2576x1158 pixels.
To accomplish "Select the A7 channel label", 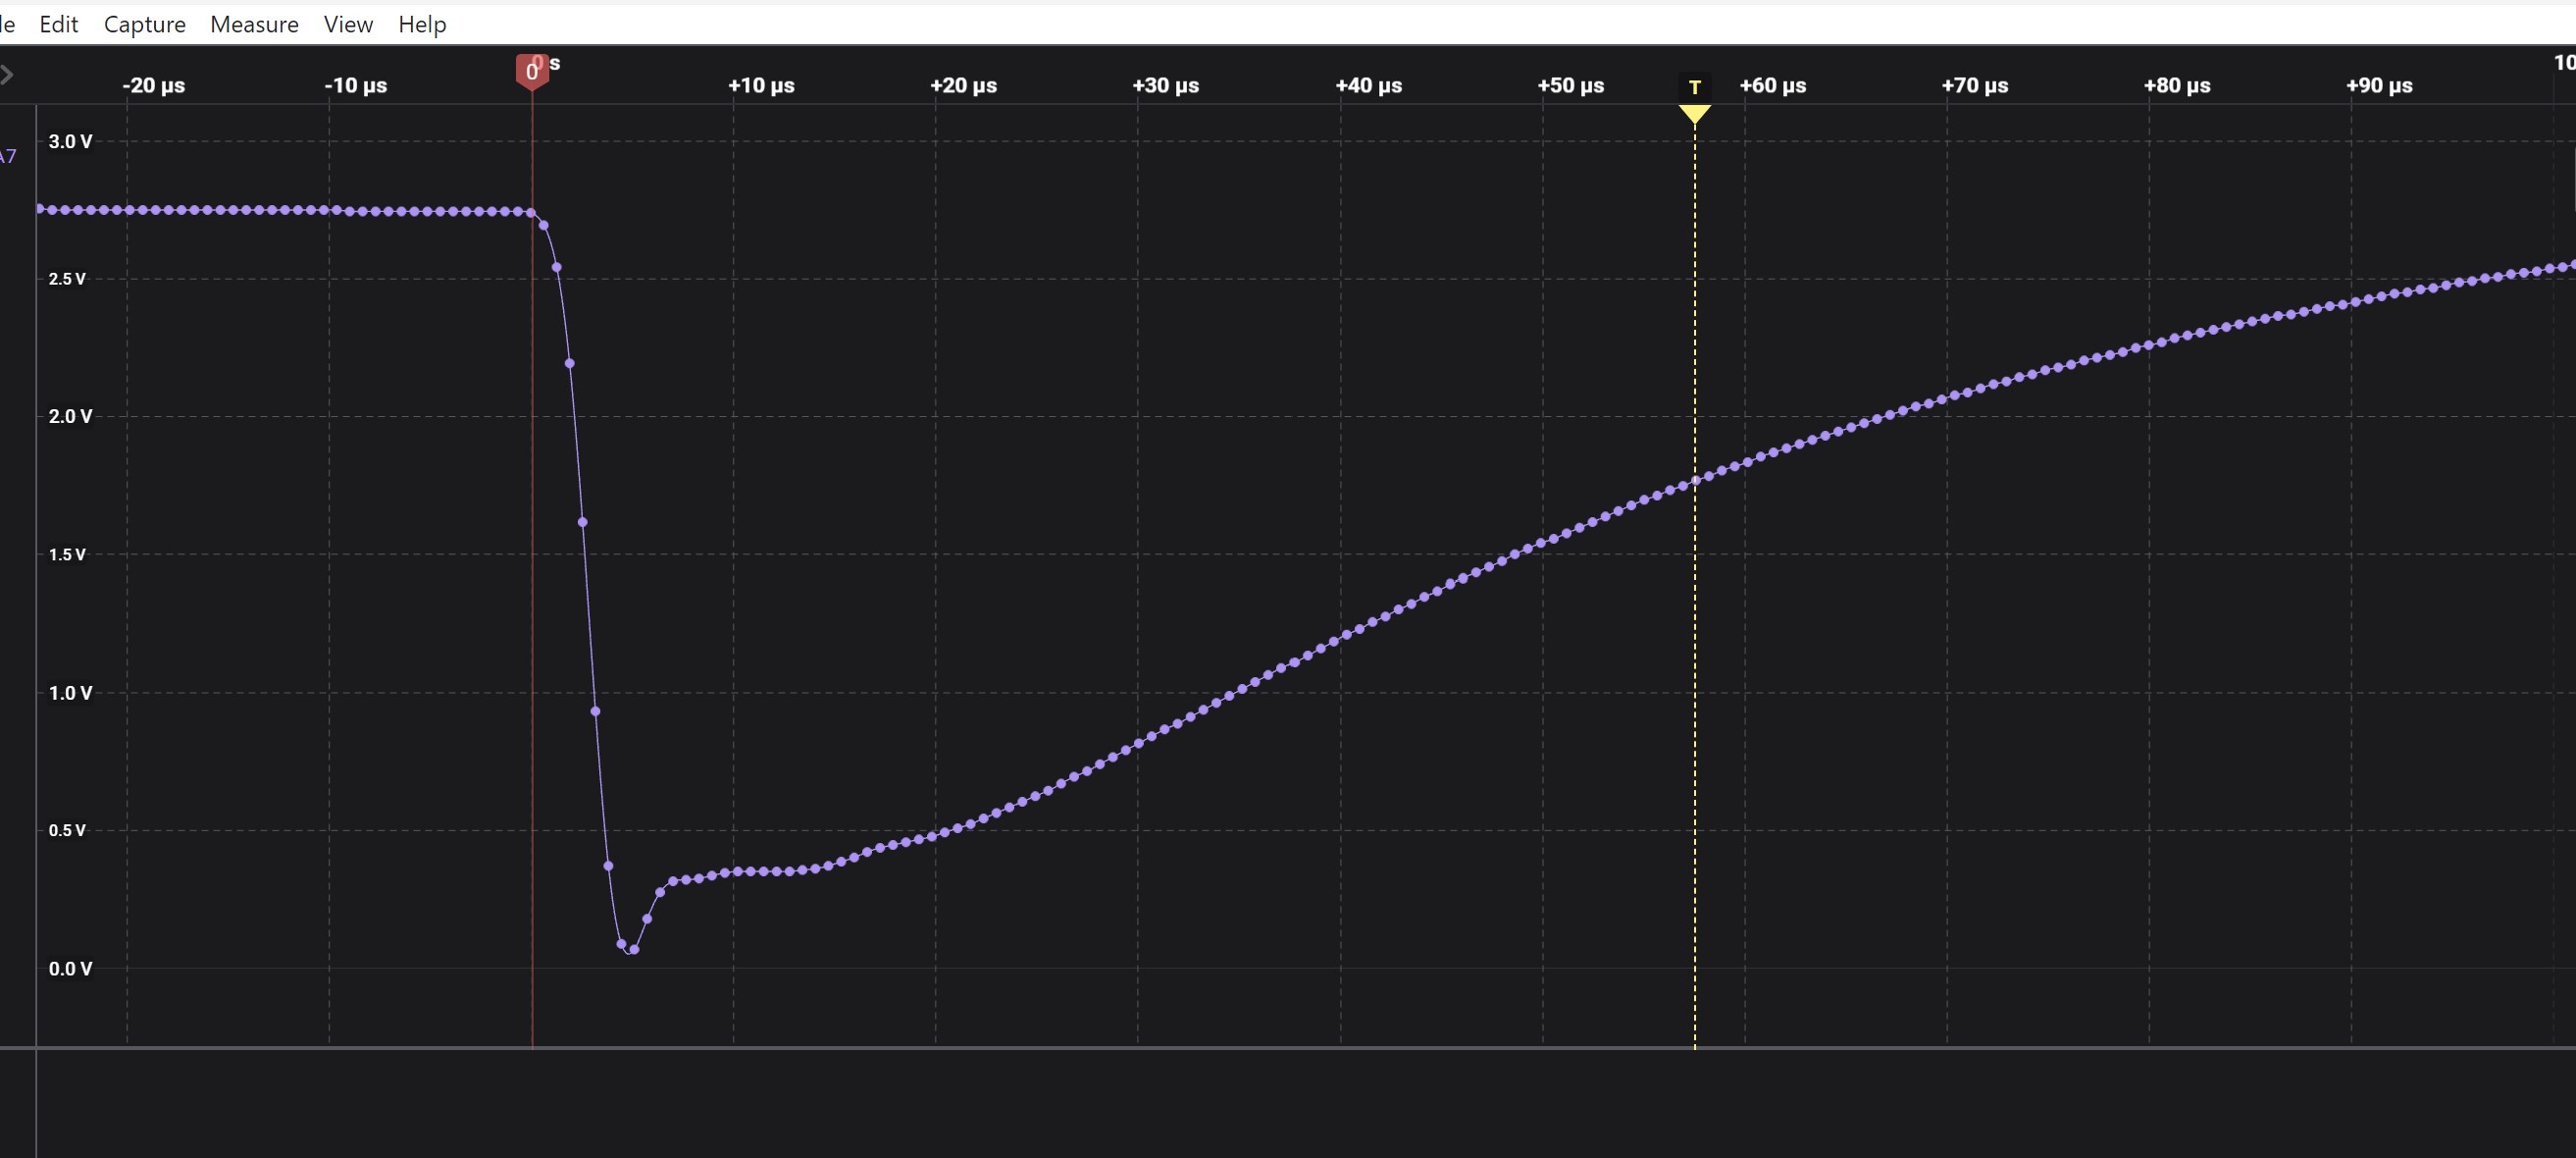I will click(x=8, y=156).
